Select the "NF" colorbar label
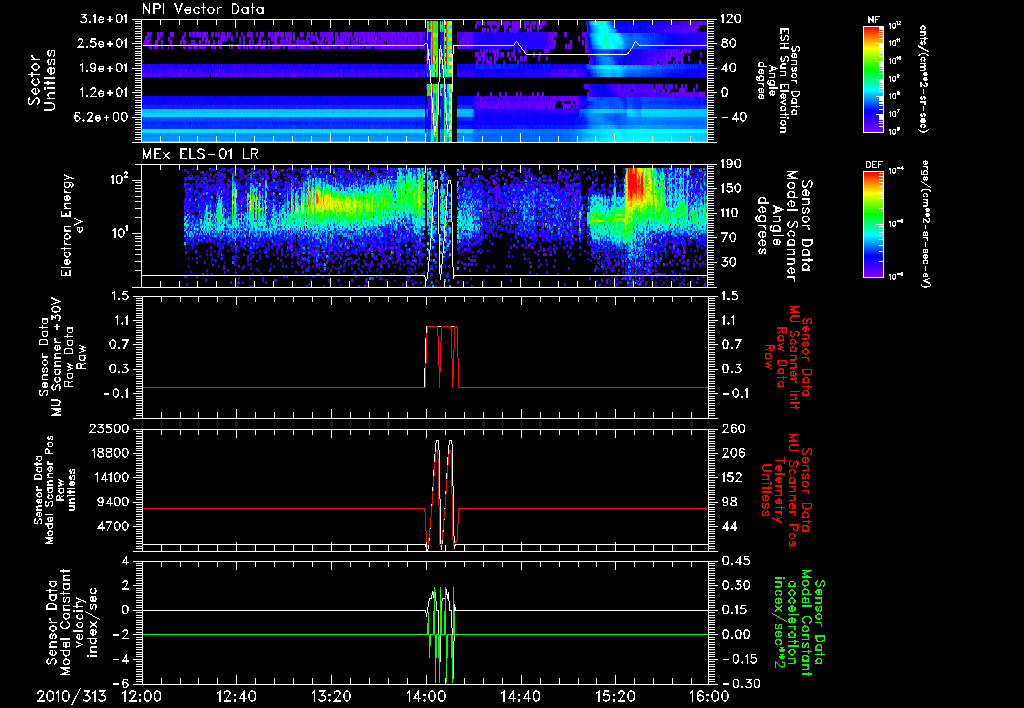The height and width of the screenshot is (708, 1024). click(873, 20)
